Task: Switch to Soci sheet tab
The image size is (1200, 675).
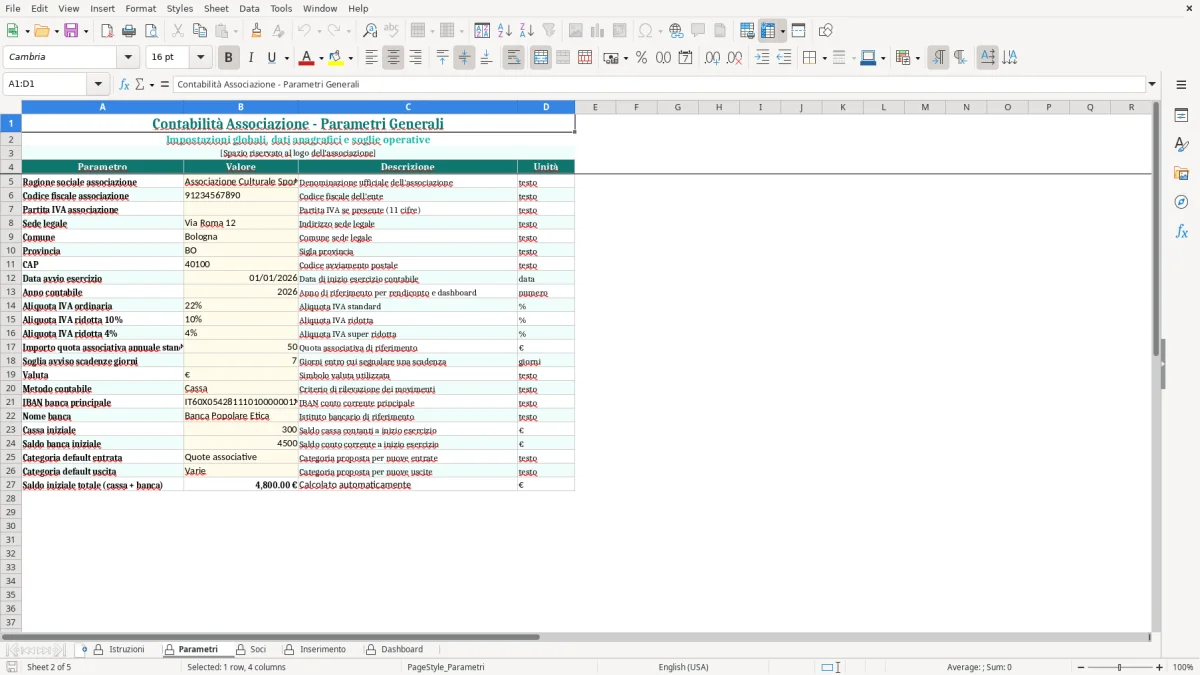Action: pyautogui.click(x=258, y=650)
